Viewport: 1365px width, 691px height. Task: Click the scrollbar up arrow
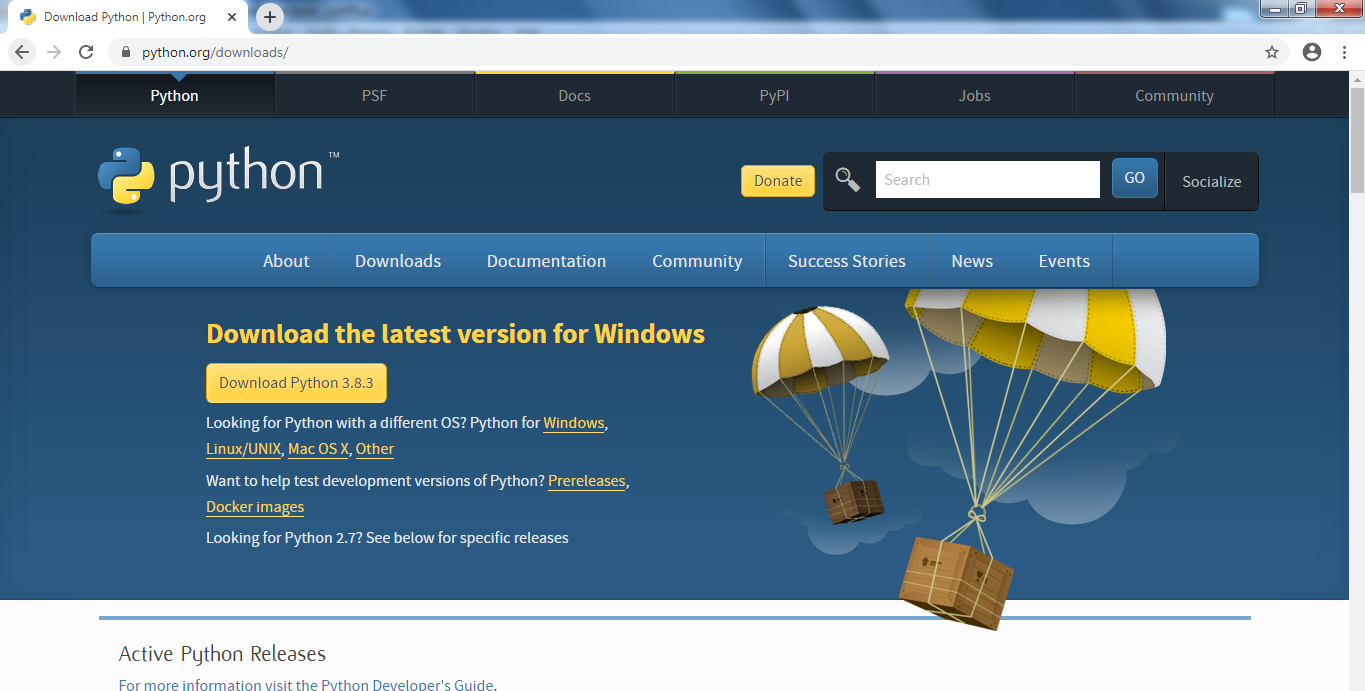pyautogui.click(x=1357, y=79)
